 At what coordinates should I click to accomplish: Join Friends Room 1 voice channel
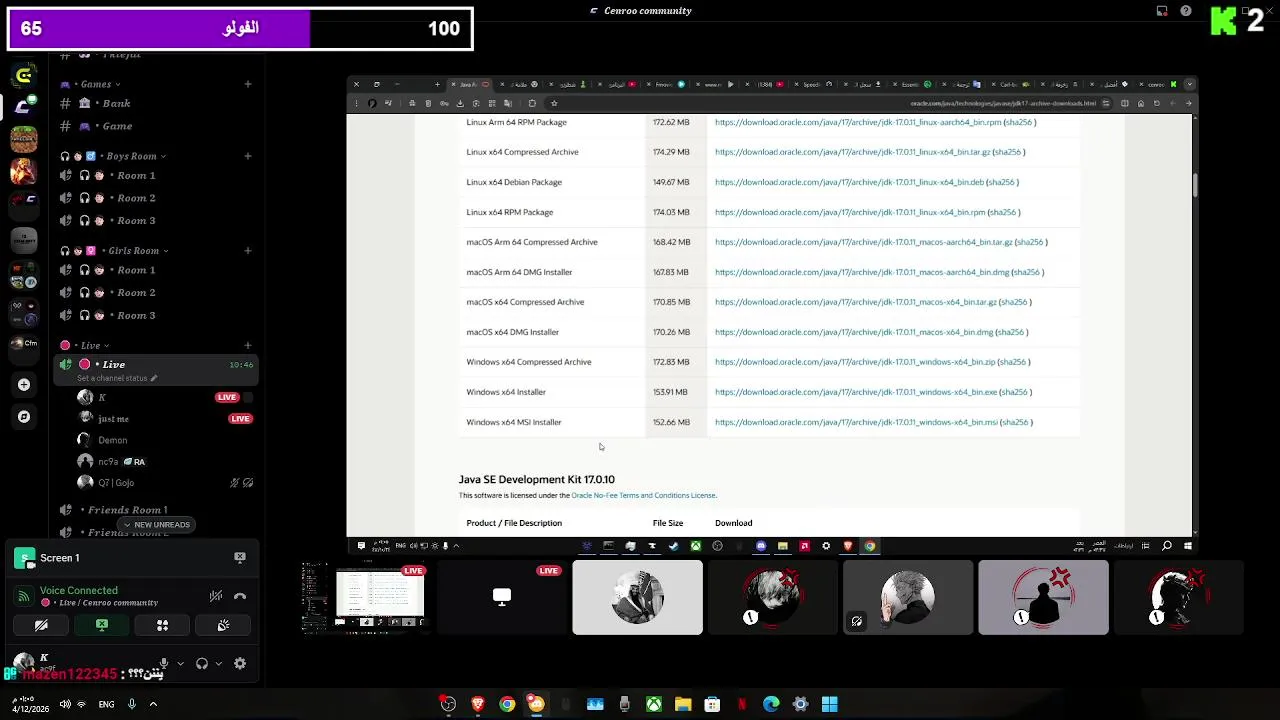(156, 510)
